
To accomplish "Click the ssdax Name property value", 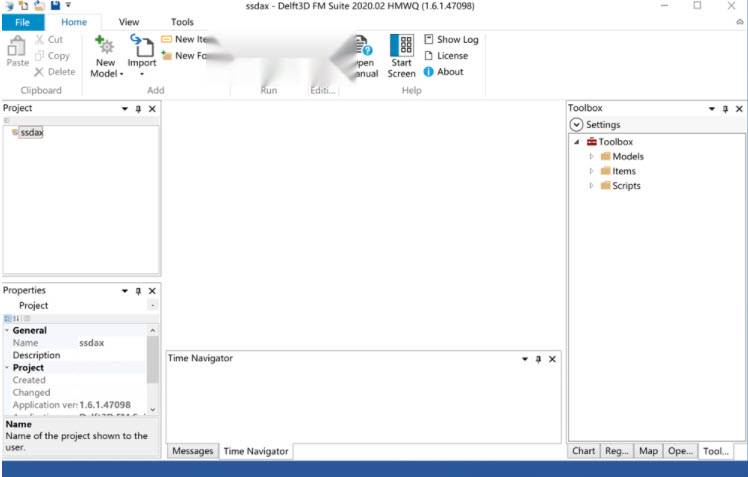I will tap(92, 343).
